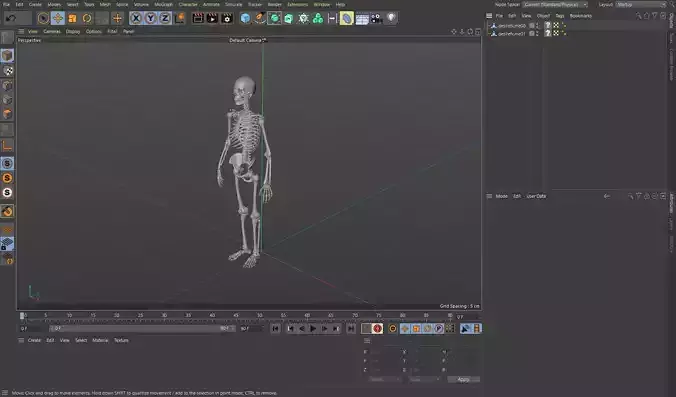Activate the Rotate tool

[87, 18]
